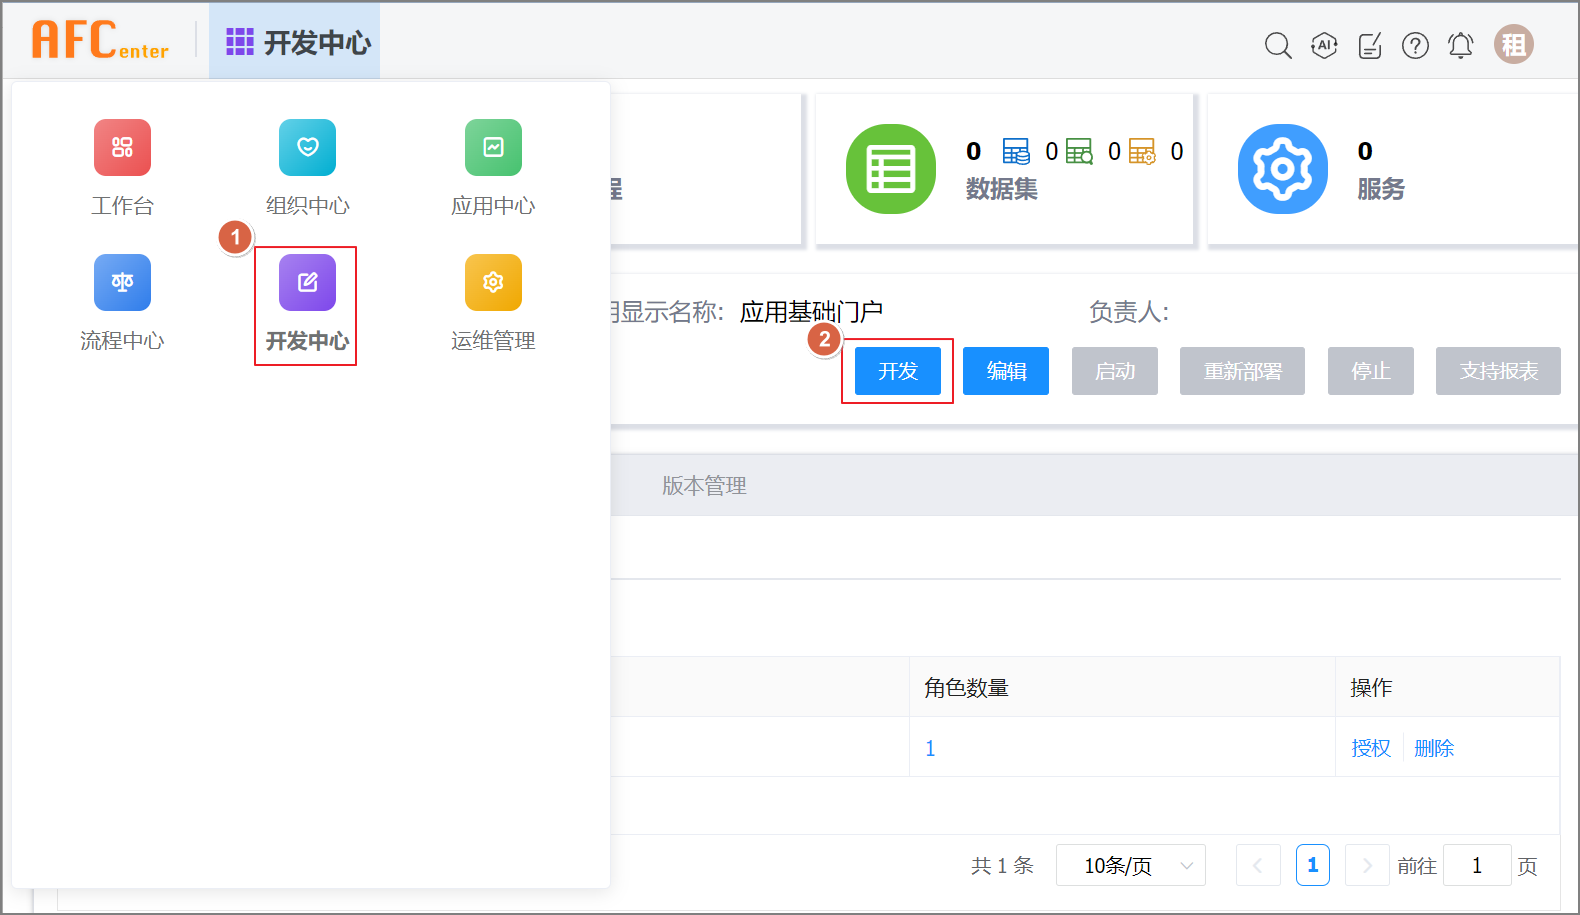1580x915 pixels.
Task: Click the 授权 link in table row
Action: [x=1370, y=748]
